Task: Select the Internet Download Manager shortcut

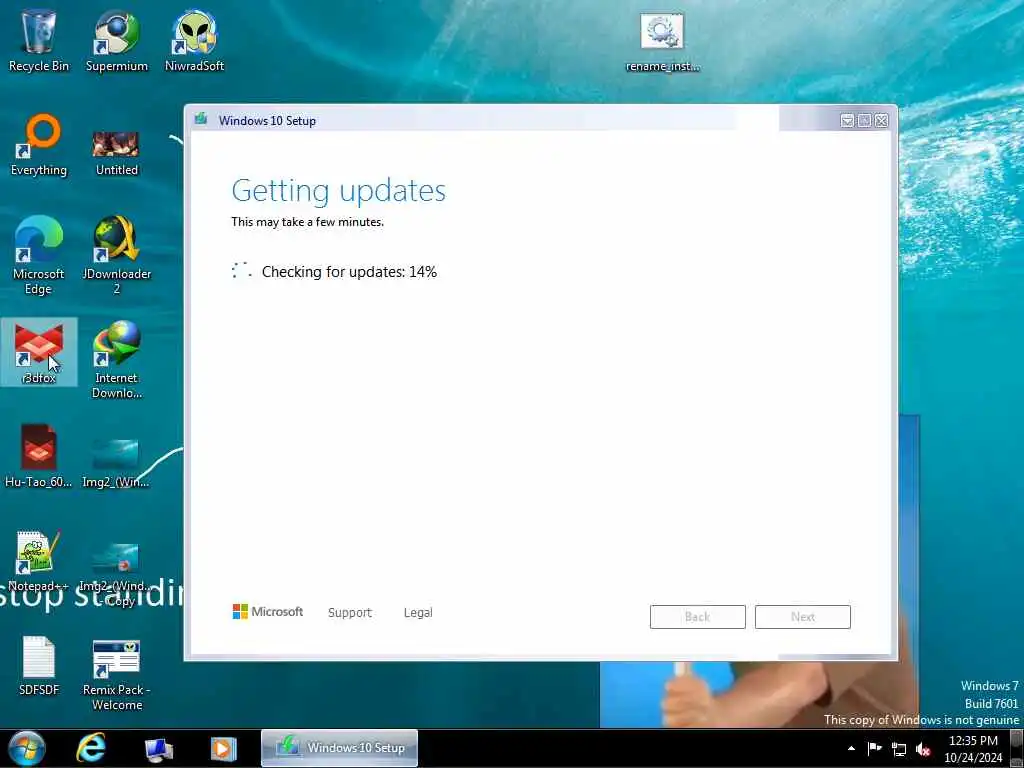Action: point(116,359)
